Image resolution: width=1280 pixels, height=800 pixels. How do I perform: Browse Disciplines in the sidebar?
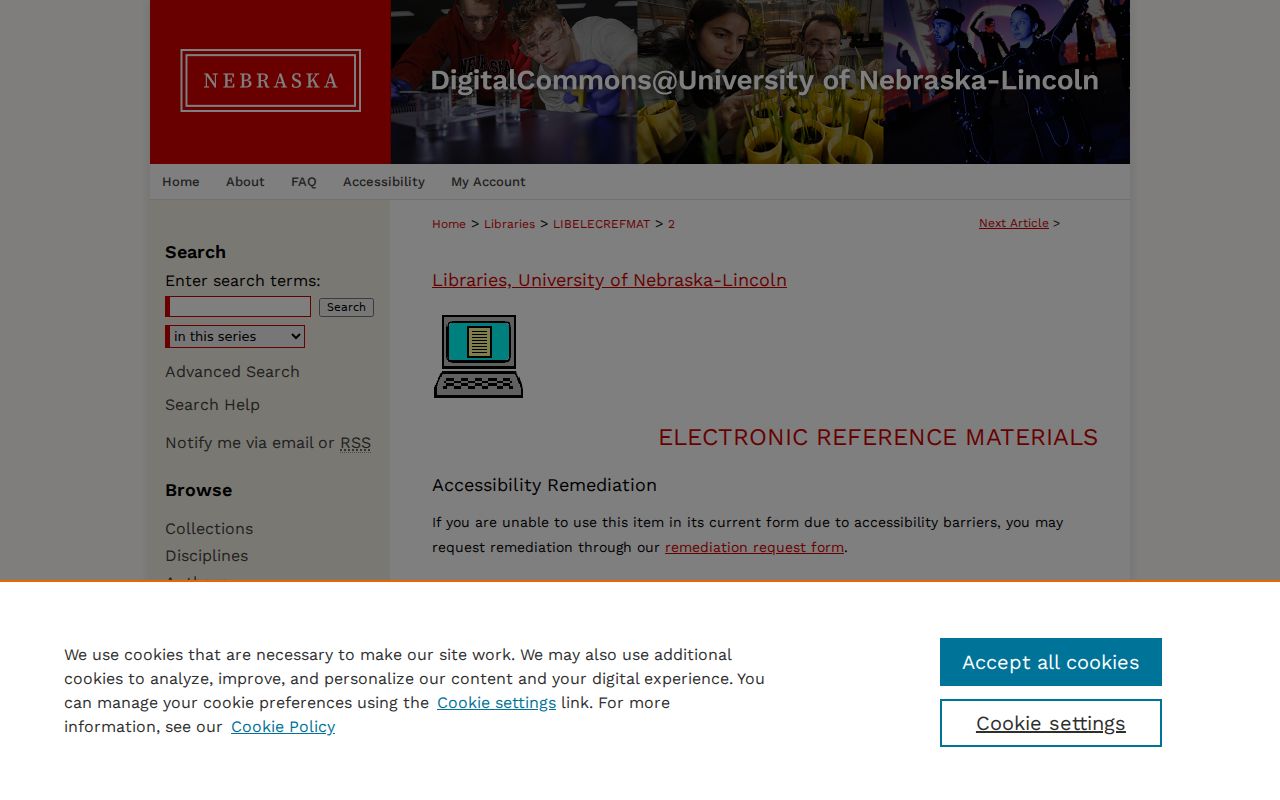(x=206, y=556)
